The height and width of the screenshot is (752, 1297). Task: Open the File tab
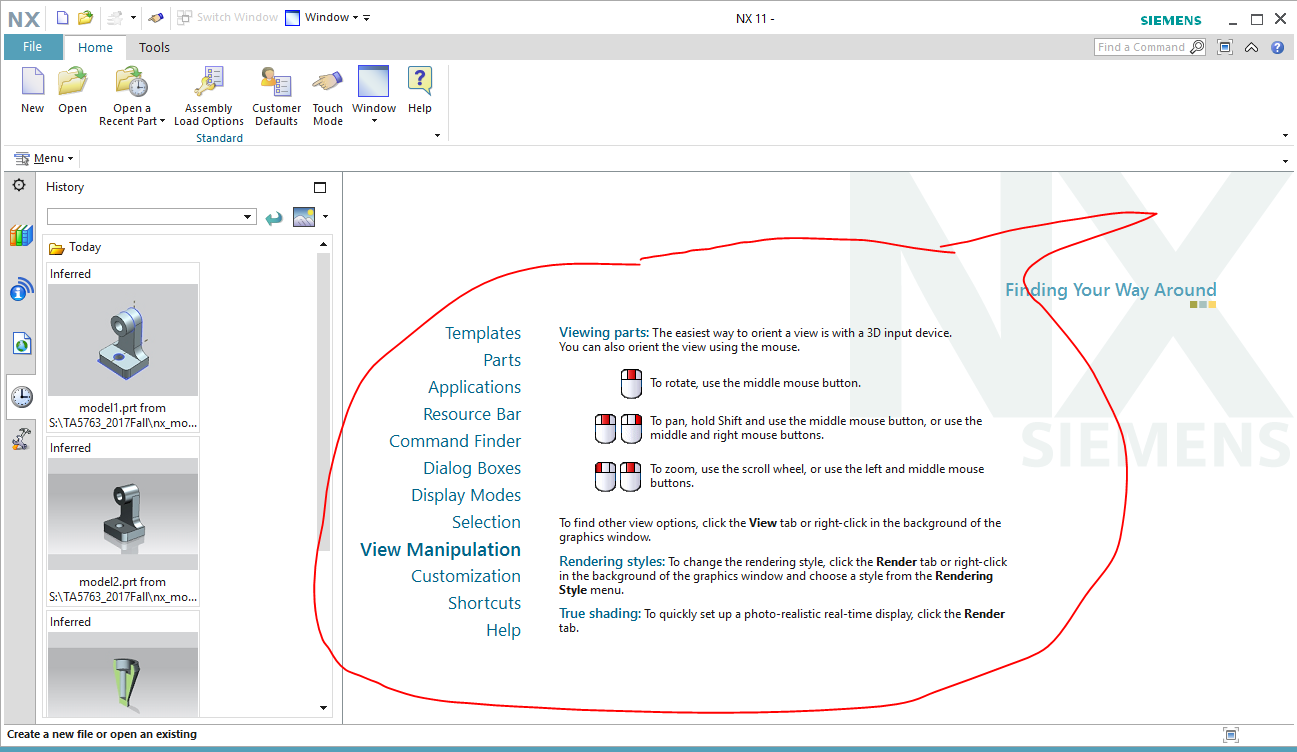(32, 47)
